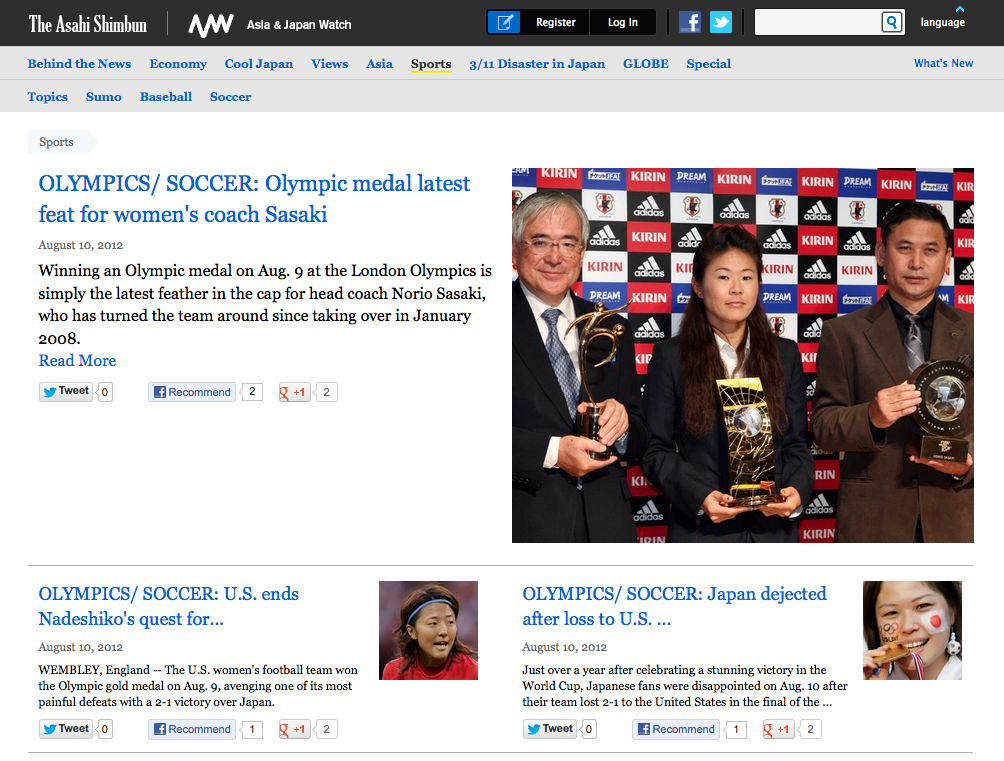
Task: Open the What's New link
Action: coord(943,64)
